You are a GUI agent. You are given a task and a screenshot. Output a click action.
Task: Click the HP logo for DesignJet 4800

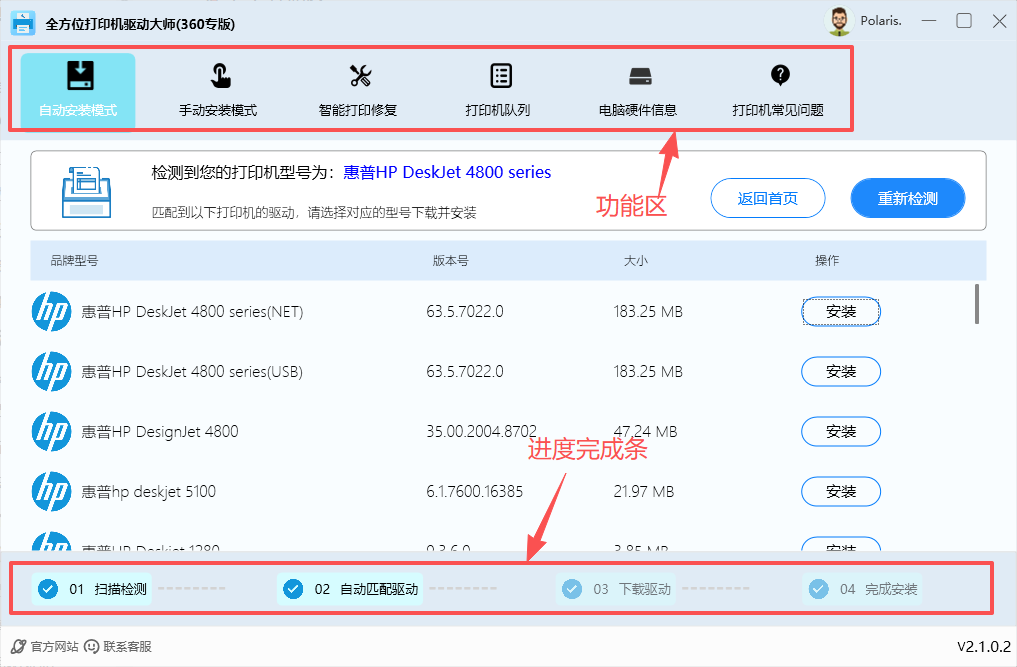50,432
